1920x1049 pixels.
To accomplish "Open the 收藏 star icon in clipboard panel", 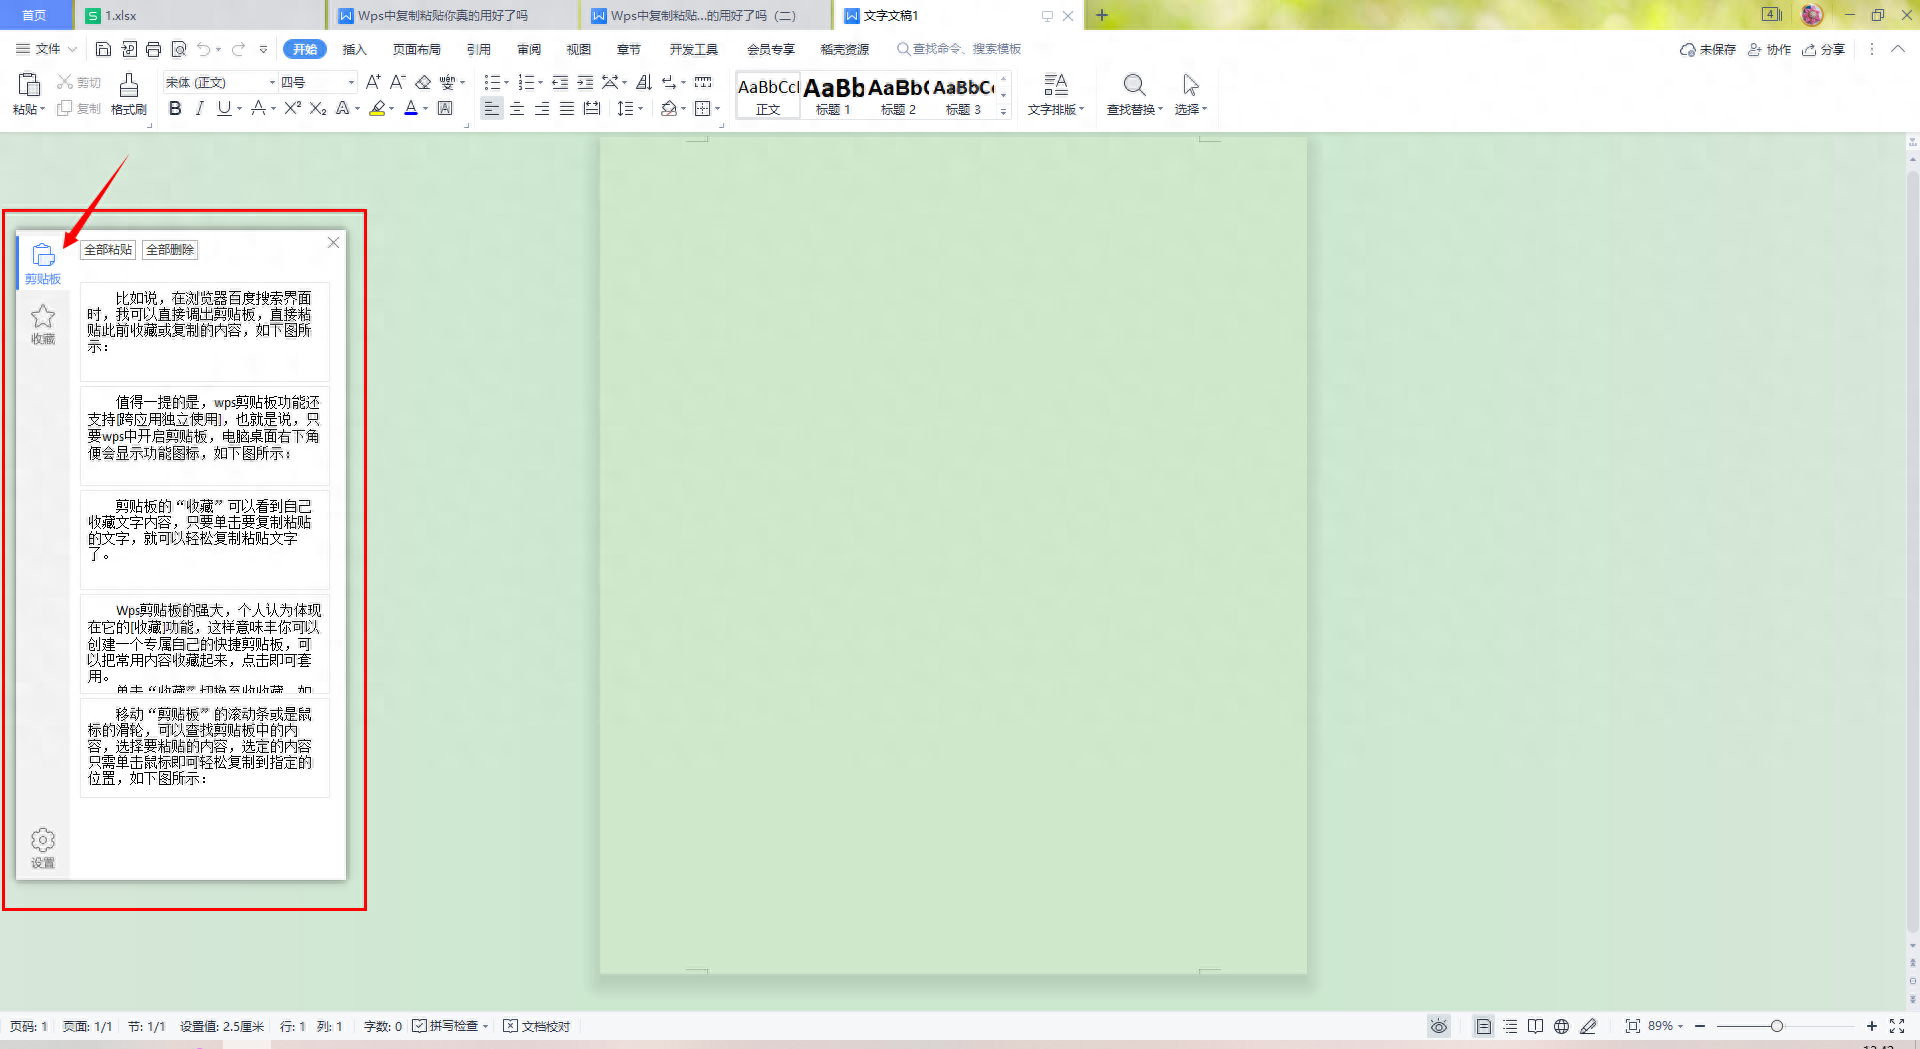I will point(43,317).
